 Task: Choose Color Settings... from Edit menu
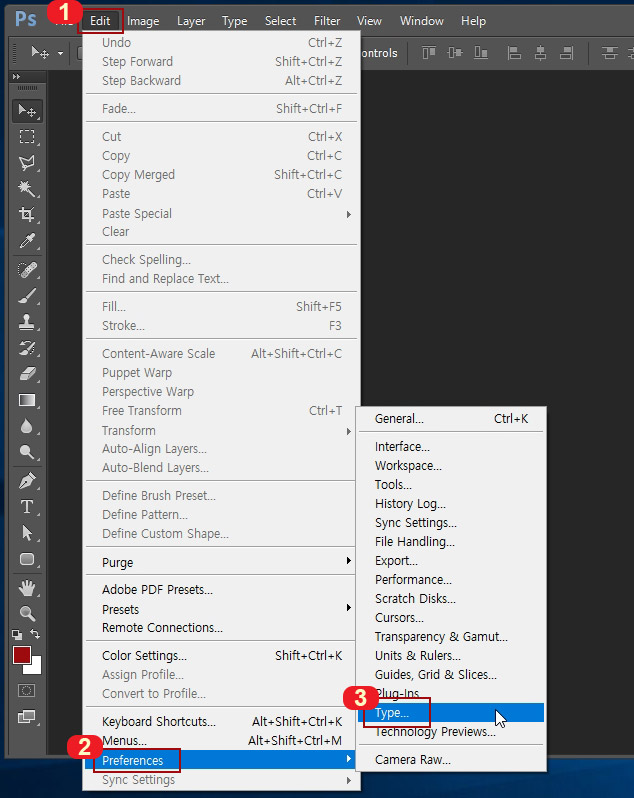click(x=221, y=656)
